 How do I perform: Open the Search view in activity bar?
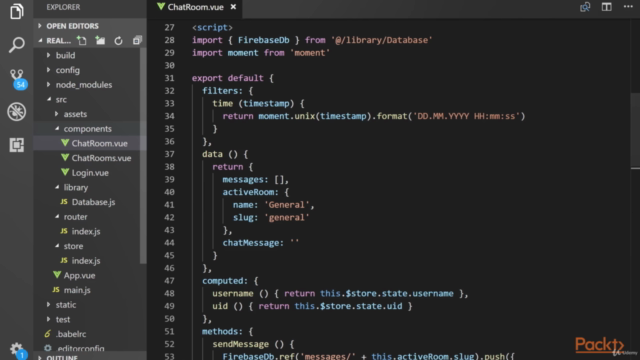pos(17,44)
